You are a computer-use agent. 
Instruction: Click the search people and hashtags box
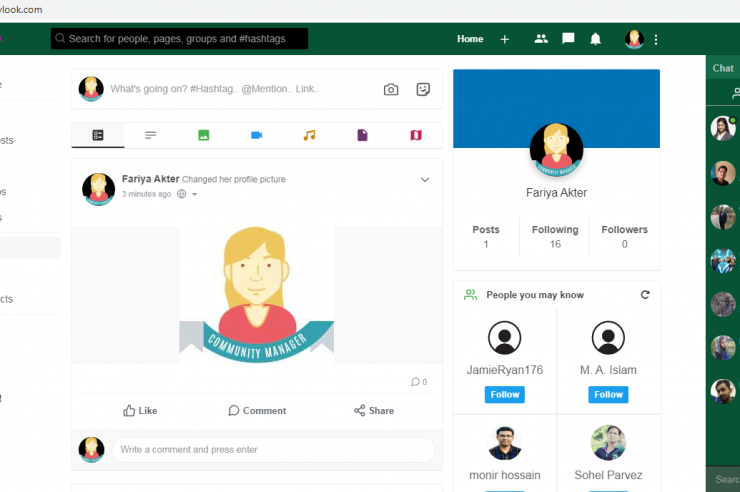tap(180, 39)
